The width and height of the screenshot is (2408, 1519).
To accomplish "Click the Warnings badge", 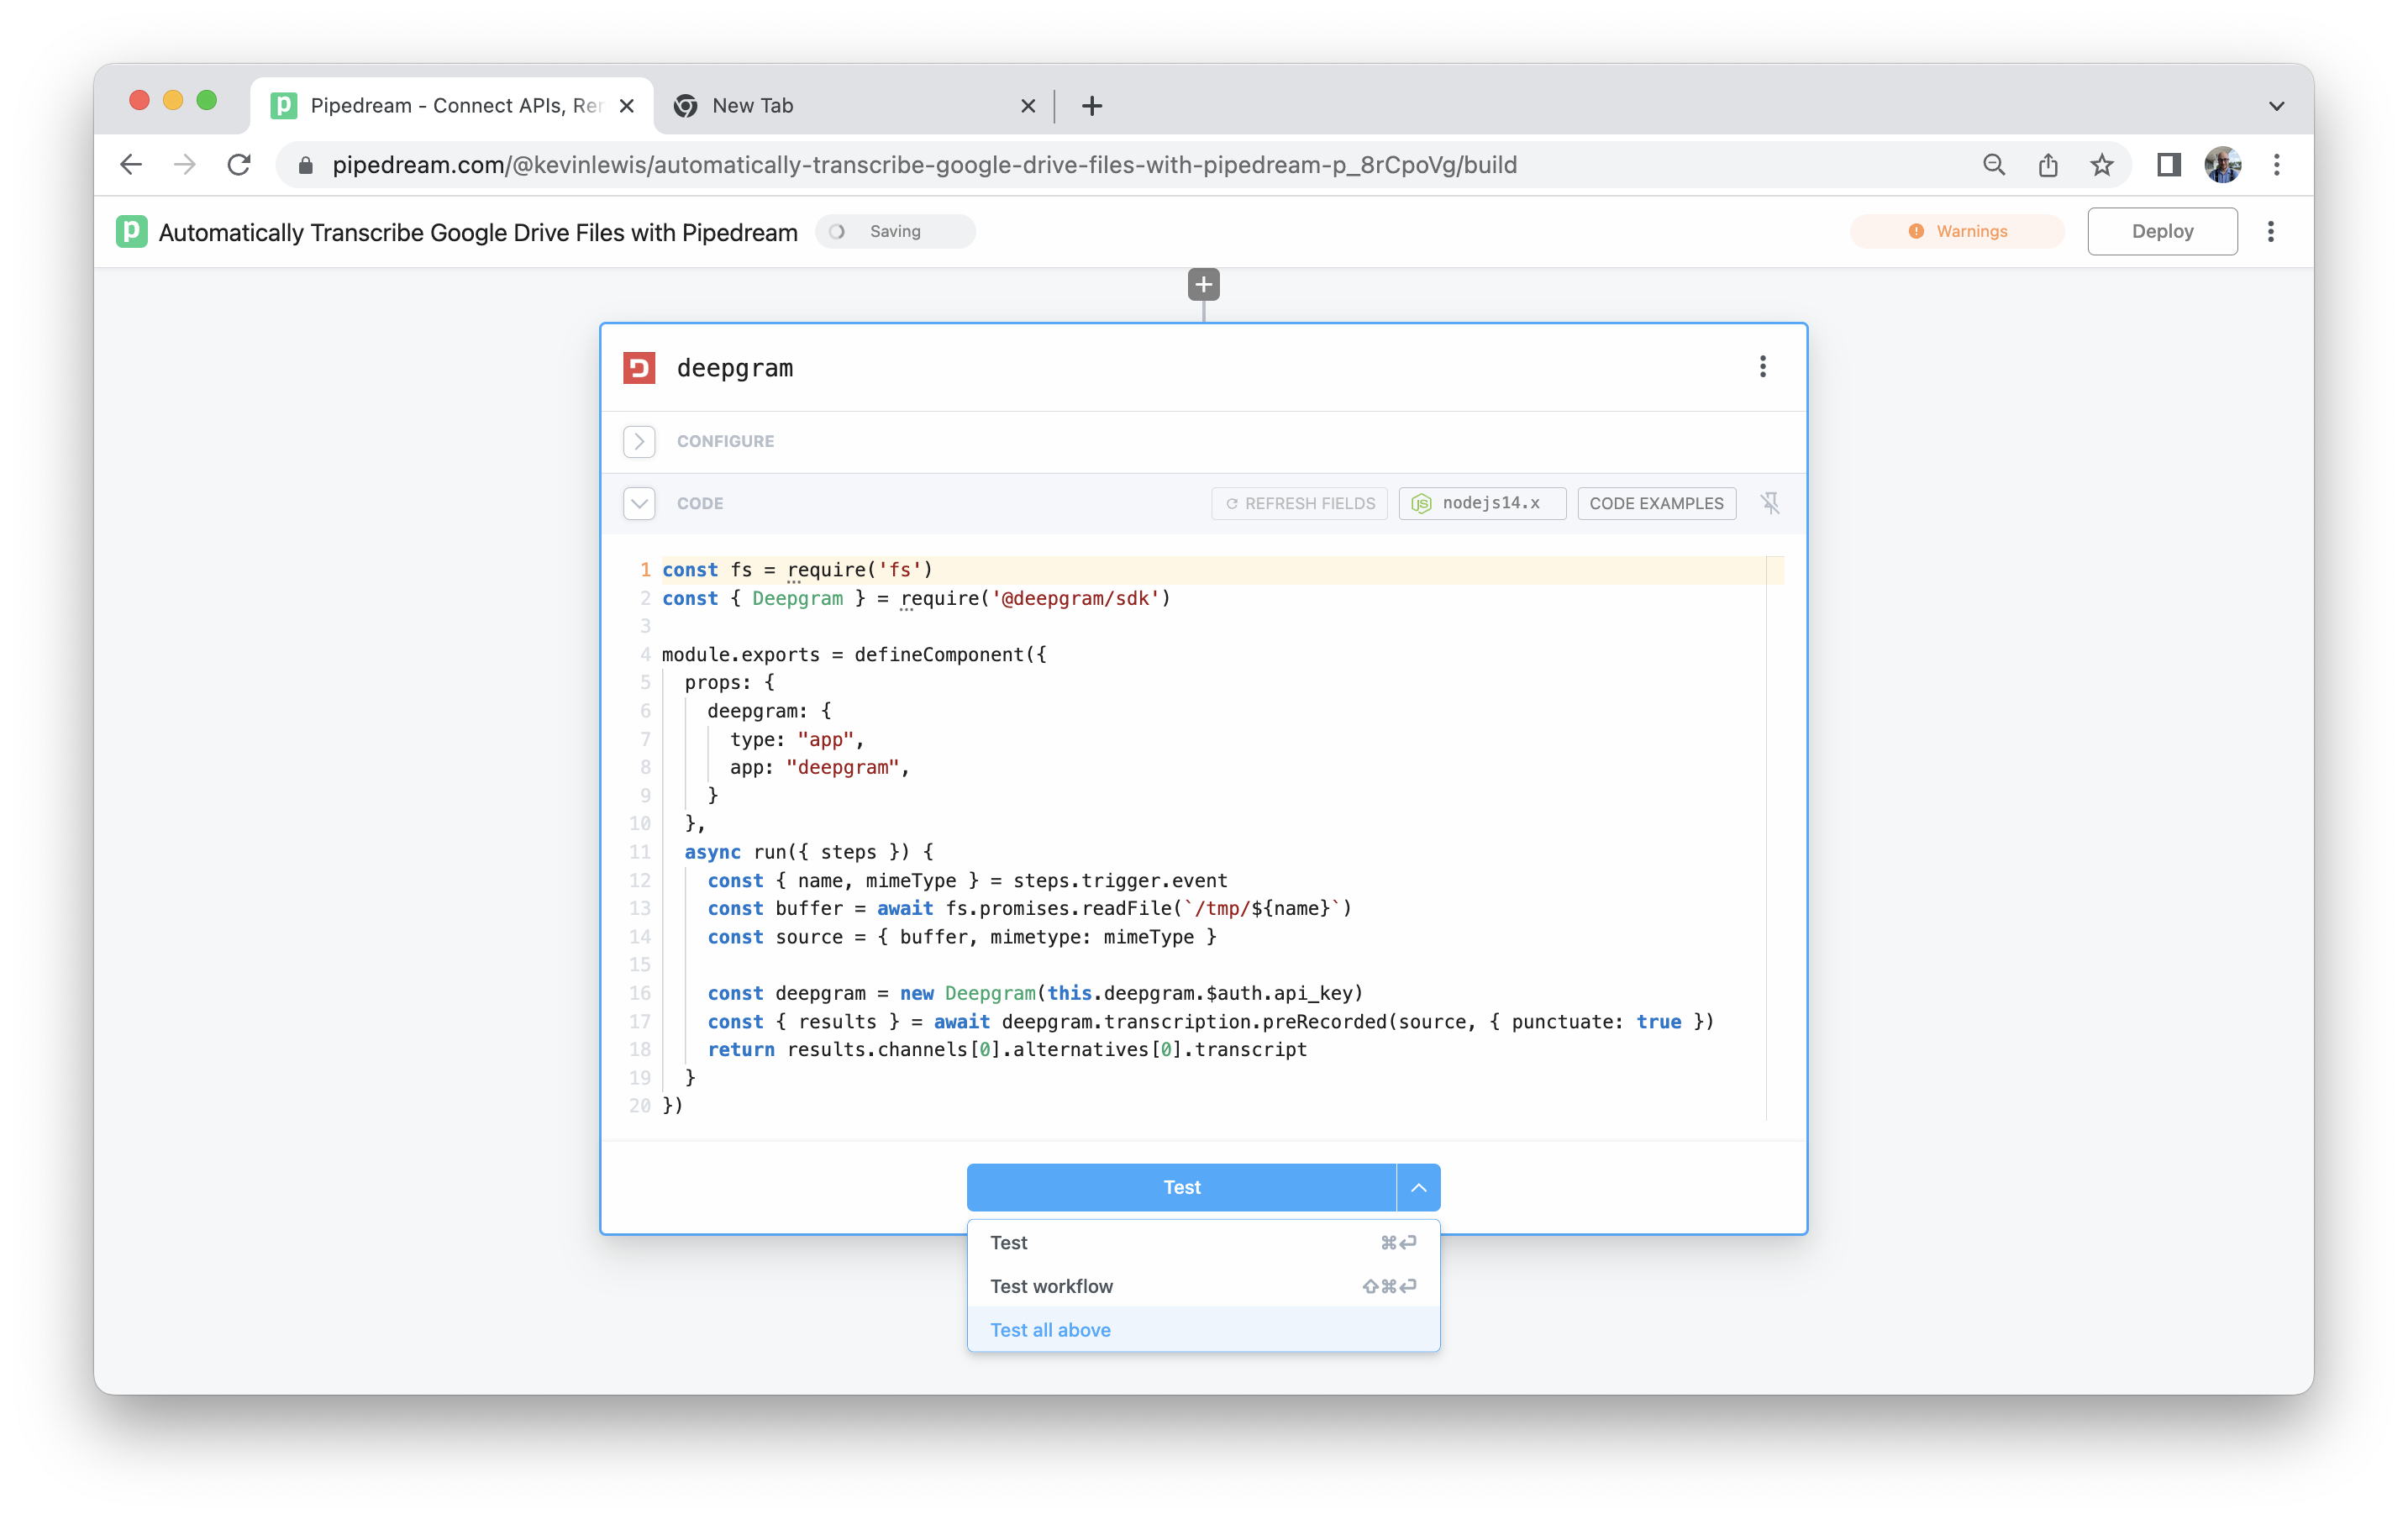I will (x=1957, y=231).
